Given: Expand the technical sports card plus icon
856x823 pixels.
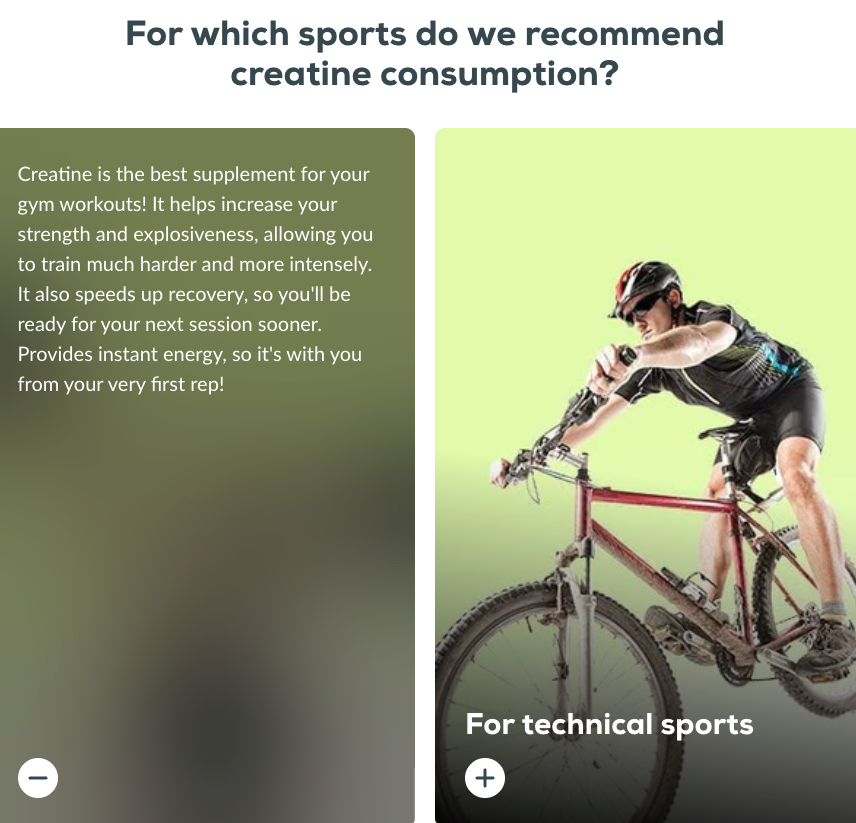Looking at the screenshot, I should coord(485,778).
